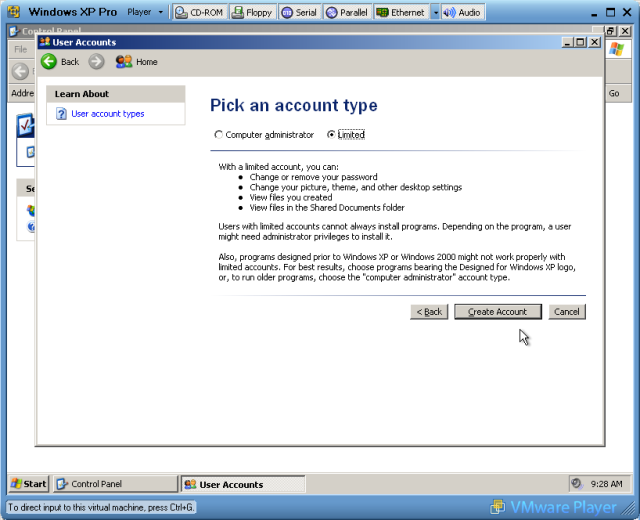The width and height of the screenshot is (640, 520).
Task: Switch to User Accounts taskbar button
Action: pyautogui.click(x=243, y=484)
